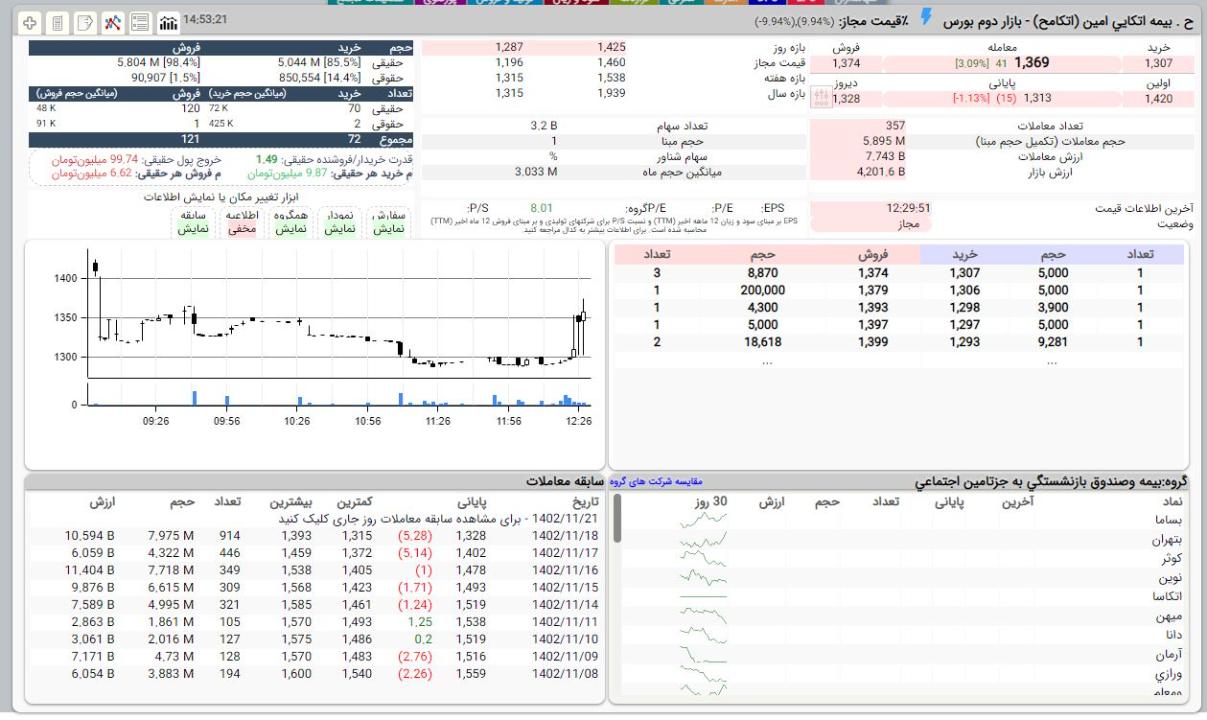Toggle the همگروه (peer group) display switch
1207x720 pixels.
tap(291, 222)
